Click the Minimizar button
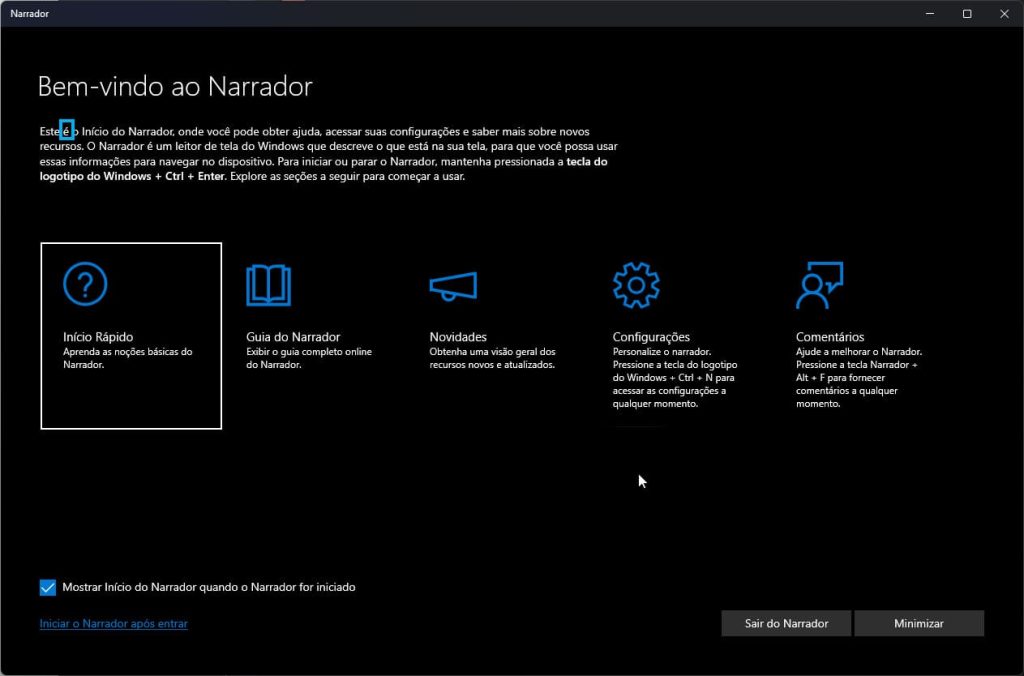 919,623
